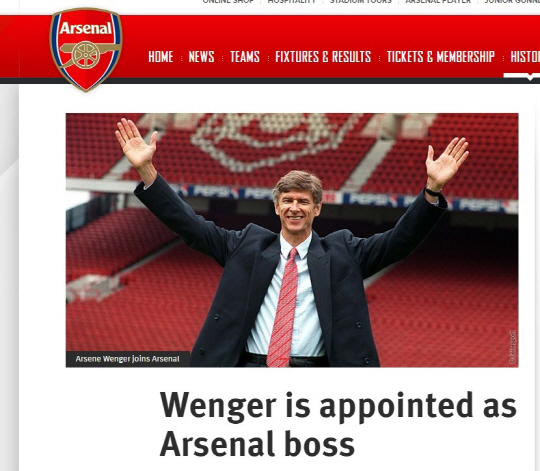Go to the News section

click(201, 57)
